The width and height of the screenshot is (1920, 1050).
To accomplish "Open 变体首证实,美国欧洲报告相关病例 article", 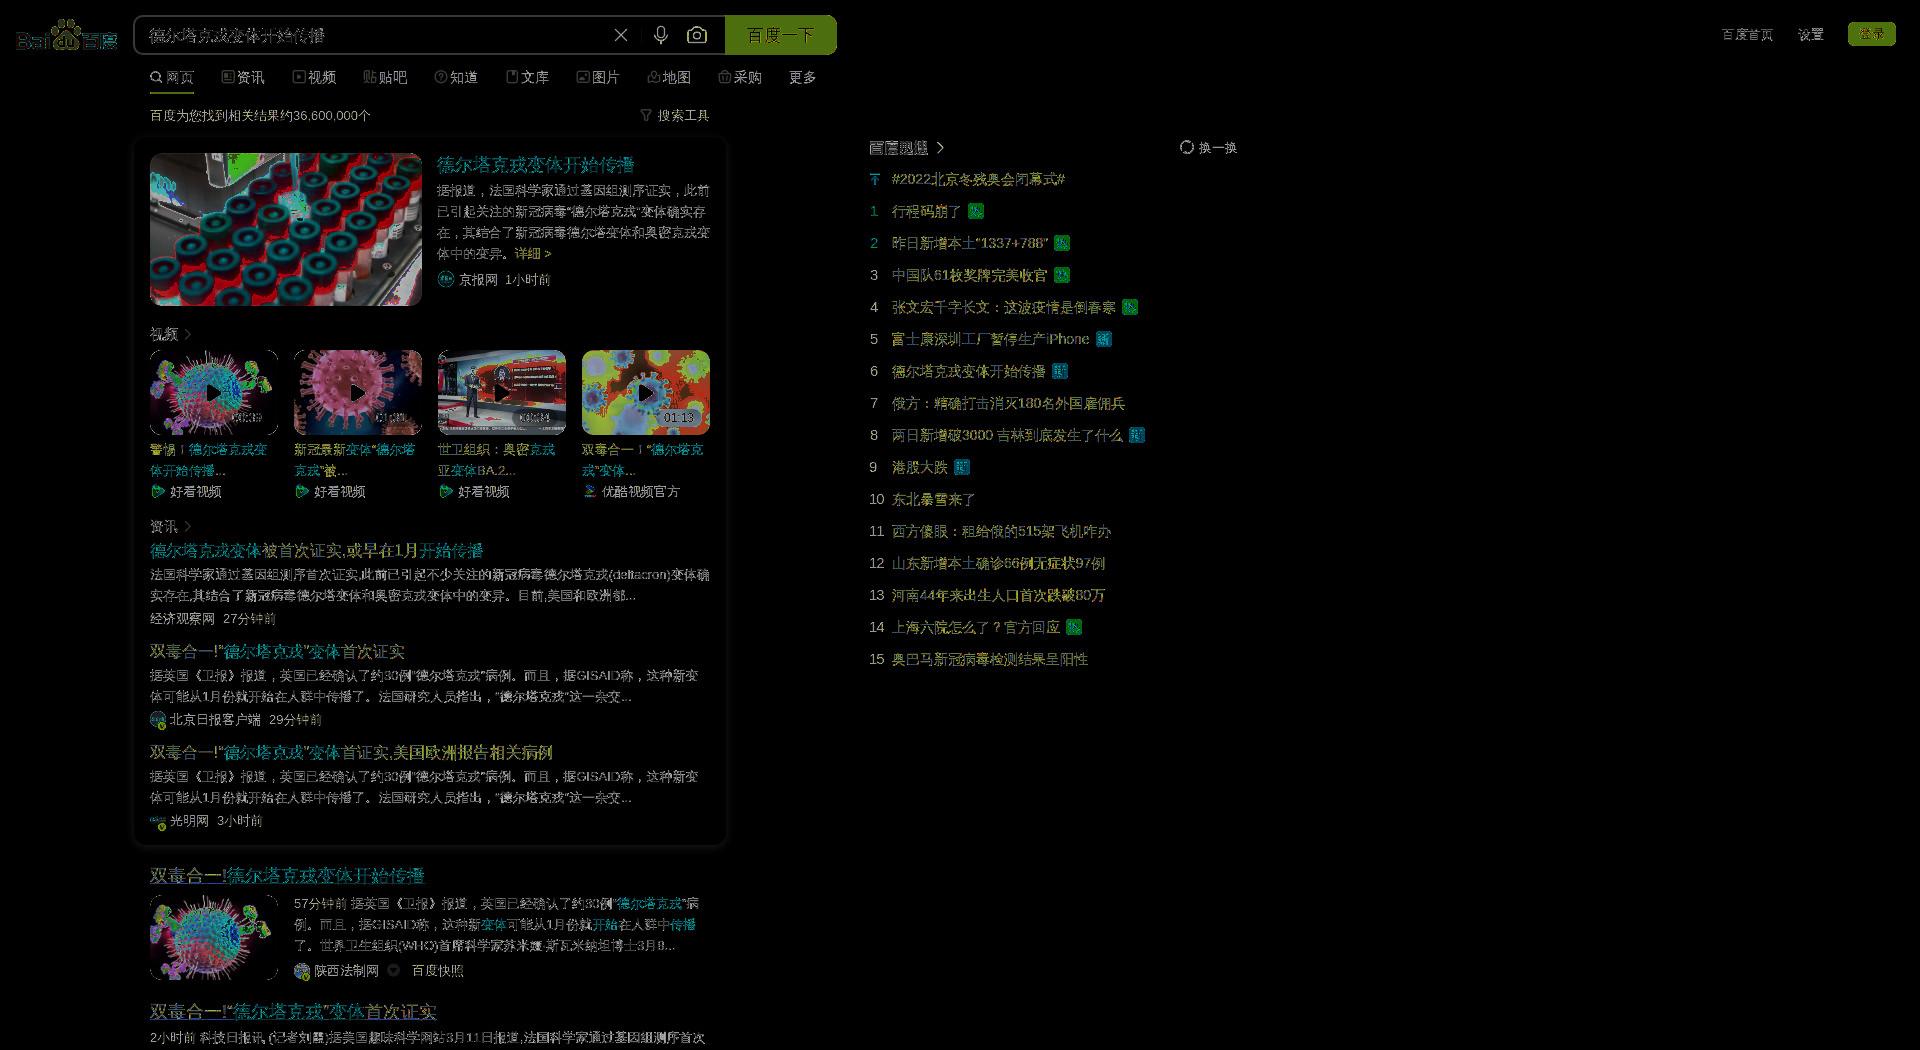I will point(351,753).
